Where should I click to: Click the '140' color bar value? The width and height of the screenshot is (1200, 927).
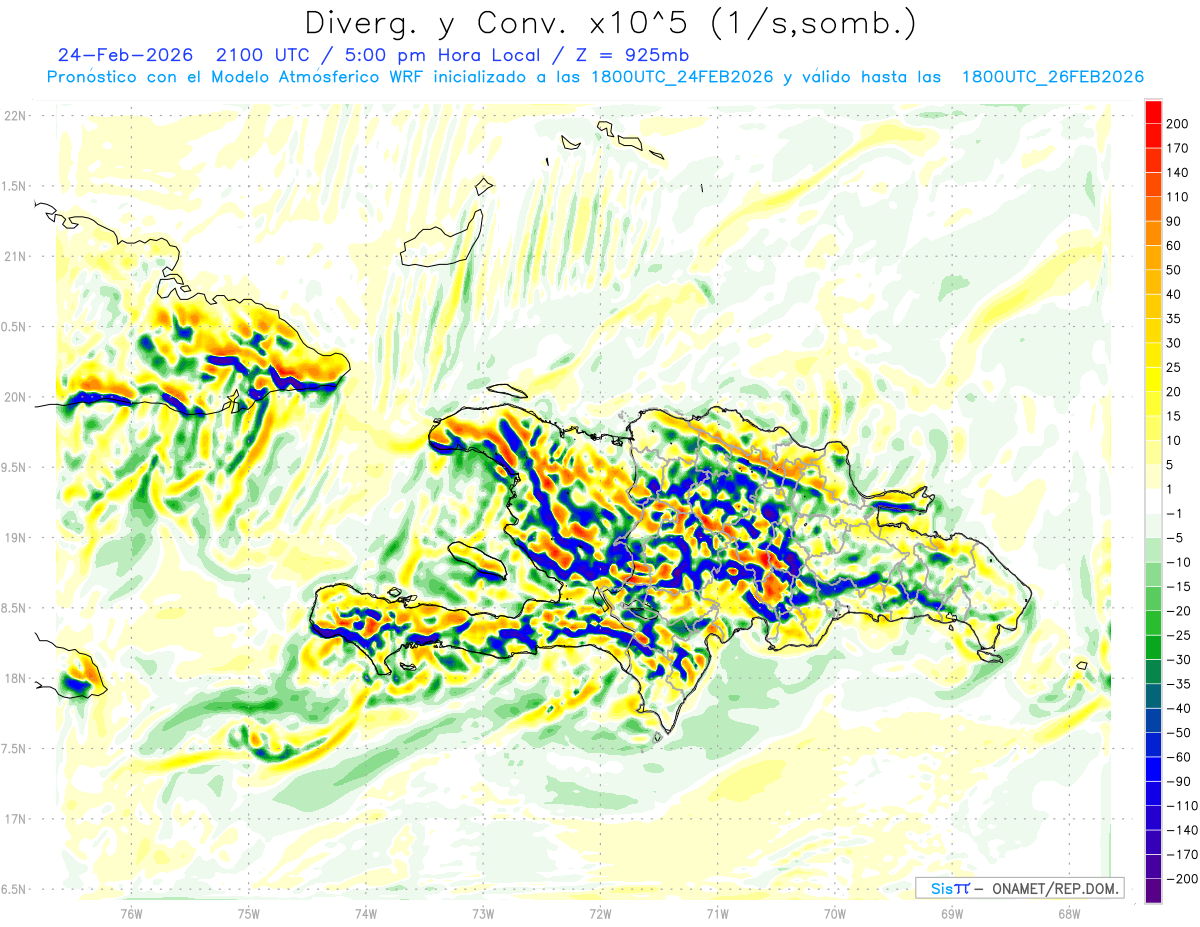[x=1177, y=173]
